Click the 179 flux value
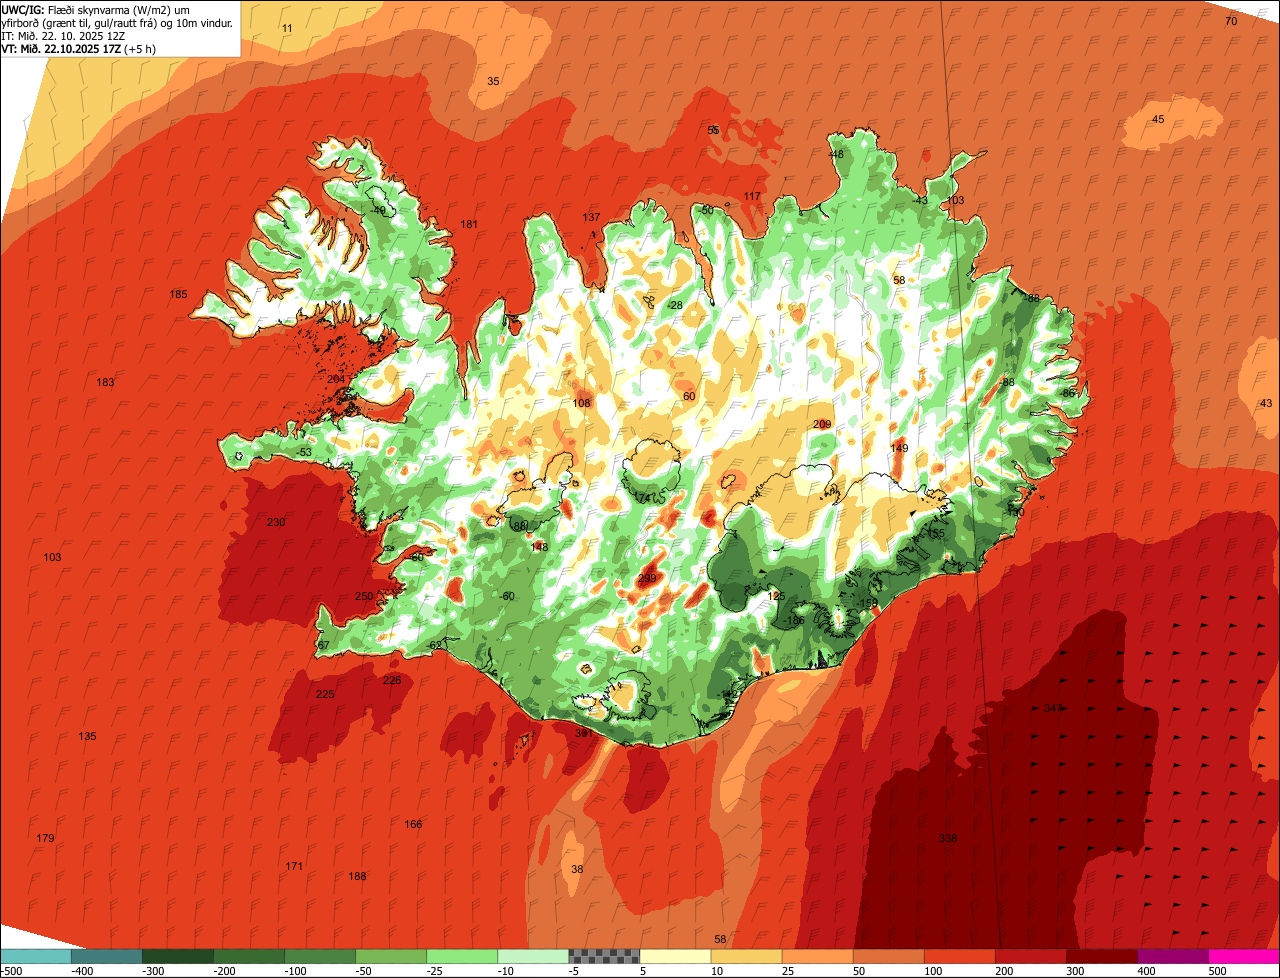This screenshot has width=1280, height=978. click(45, 838)
